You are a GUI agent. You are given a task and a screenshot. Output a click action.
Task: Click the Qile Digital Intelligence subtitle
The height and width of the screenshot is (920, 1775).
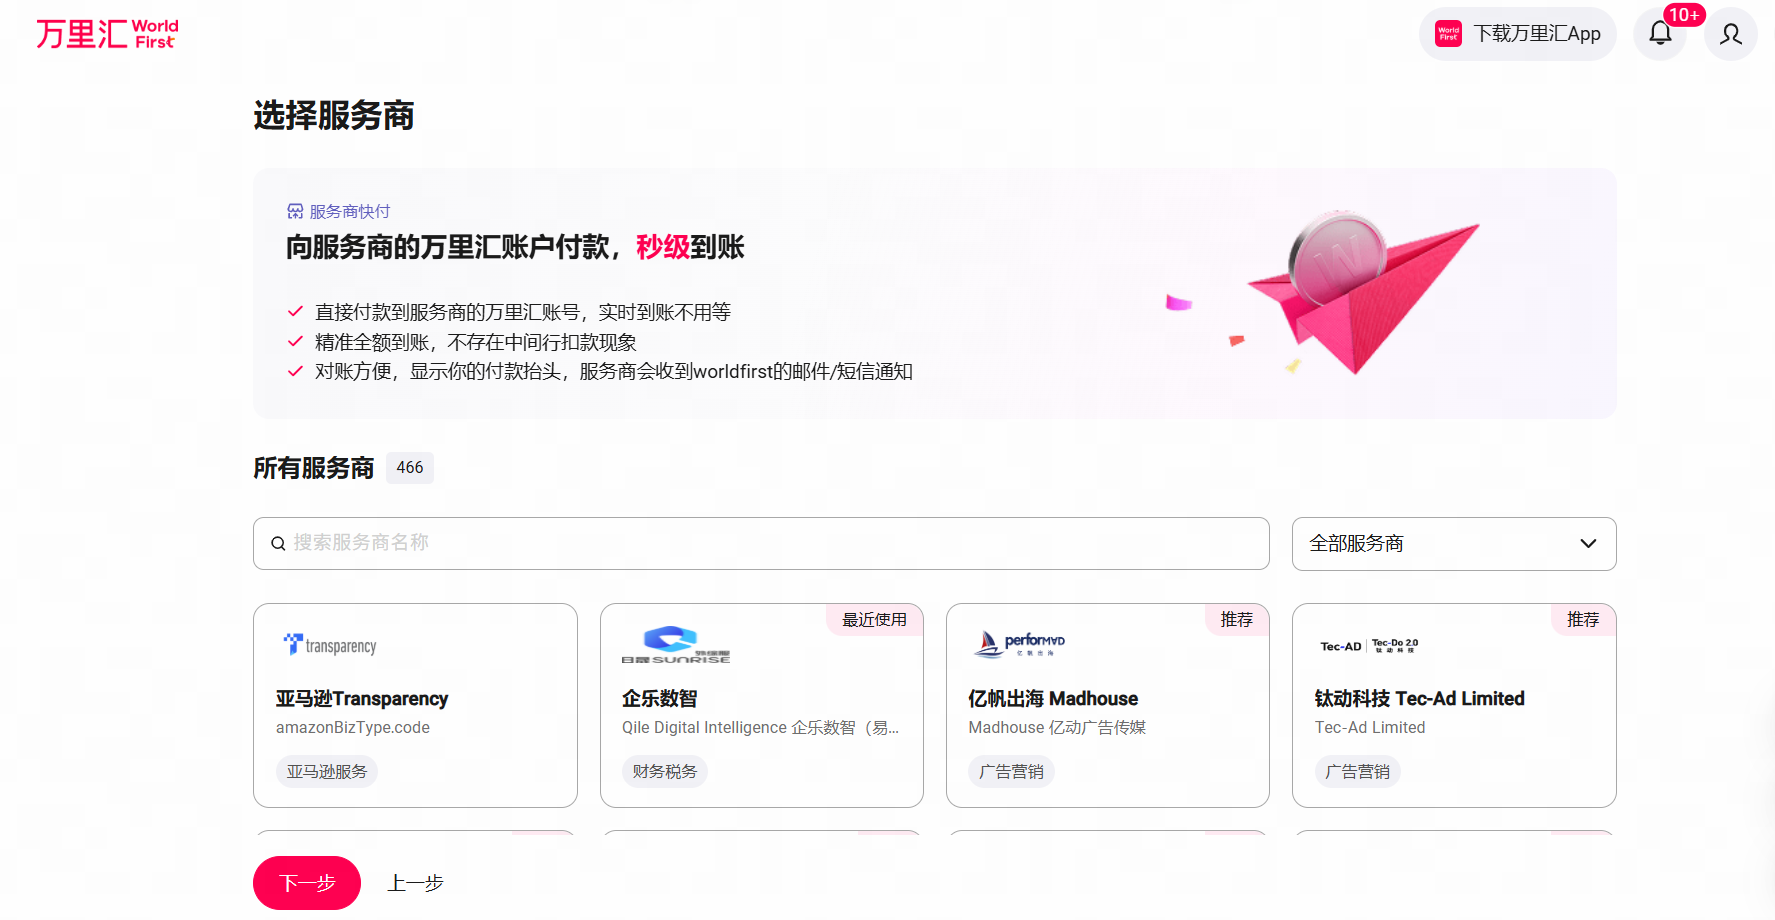(761, 728)
